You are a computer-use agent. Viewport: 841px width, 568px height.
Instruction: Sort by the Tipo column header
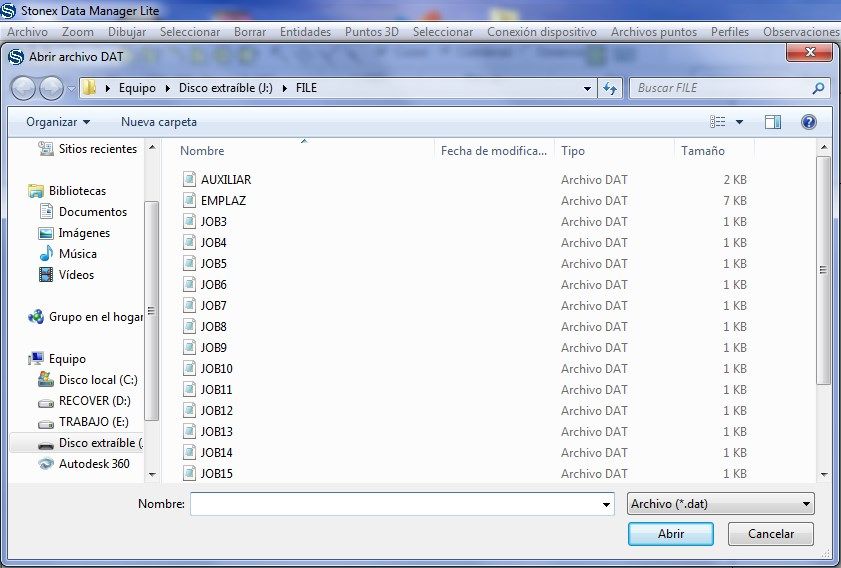pyautogui.click(x=615, y=151)
